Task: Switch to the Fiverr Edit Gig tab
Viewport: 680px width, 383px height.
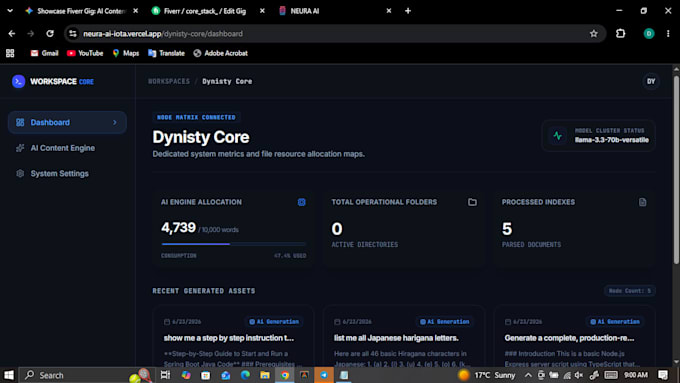Action: [204, 11]
